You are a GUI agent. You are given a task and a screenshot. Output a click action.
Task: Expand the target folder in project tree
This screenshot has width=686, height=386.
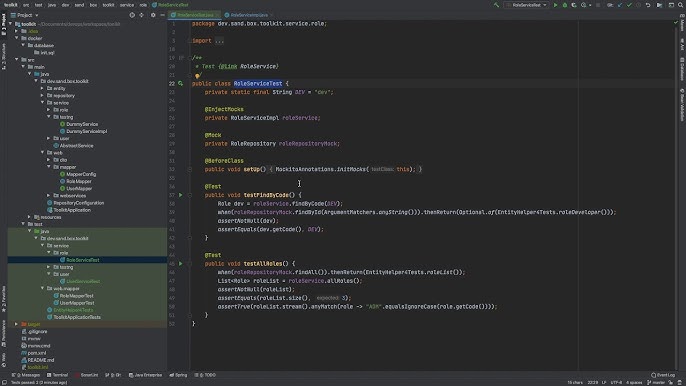click(17, 324)
